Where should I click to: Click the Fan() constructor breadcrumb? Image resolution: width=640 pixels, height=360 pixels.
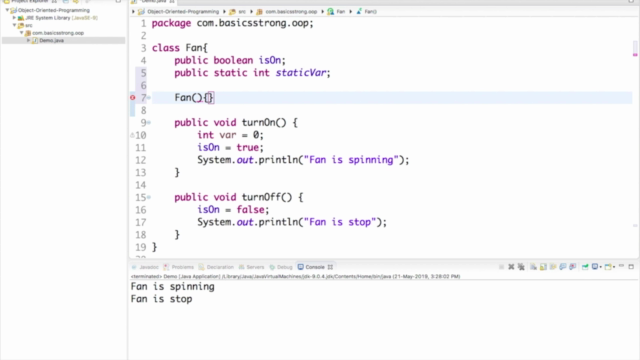(x=370, y=11)
